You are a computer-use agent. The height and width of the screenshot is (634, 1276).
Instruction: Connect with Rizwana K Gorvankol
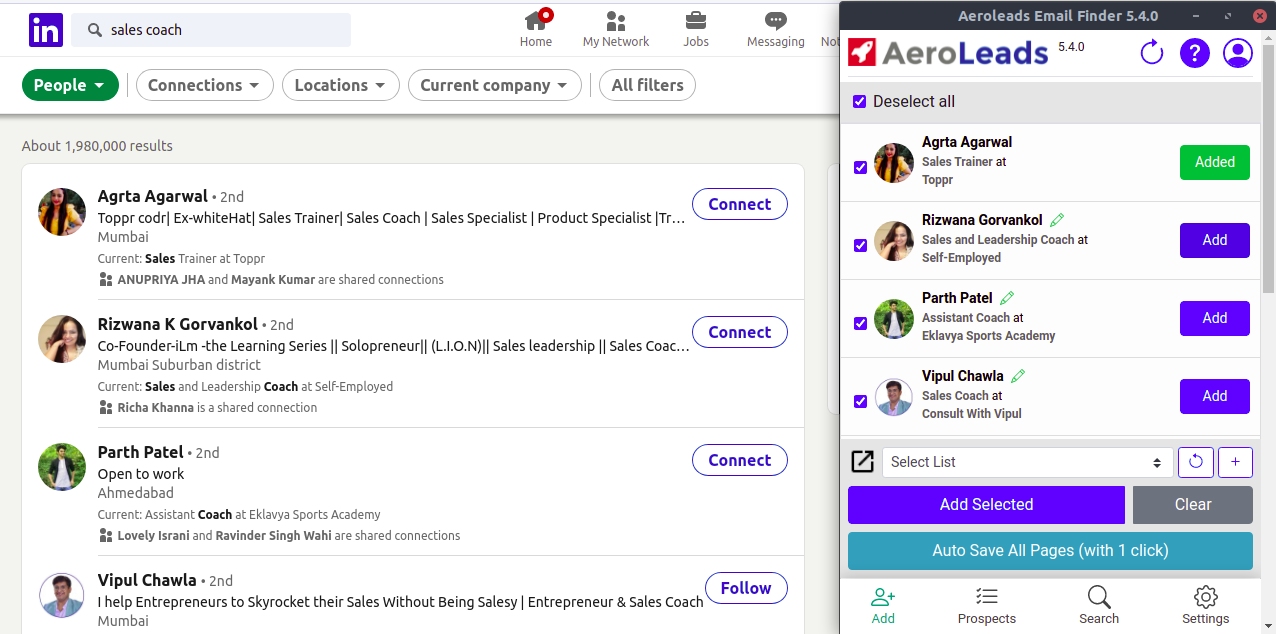point(740,332)
